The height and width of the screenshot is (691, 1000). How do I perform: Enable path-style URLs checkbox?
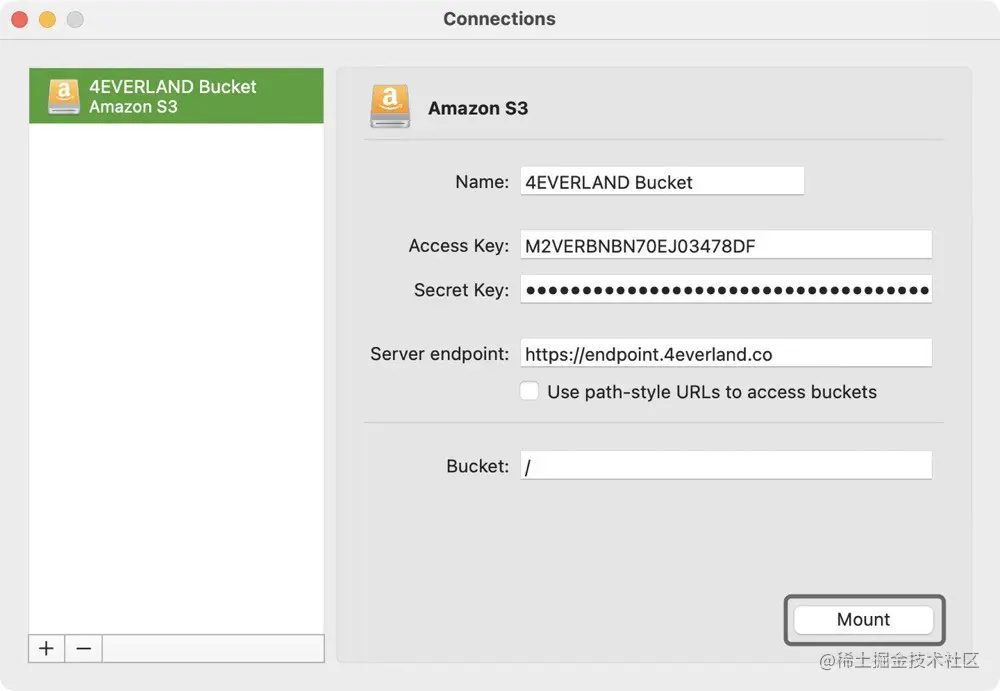click(529, 390)
